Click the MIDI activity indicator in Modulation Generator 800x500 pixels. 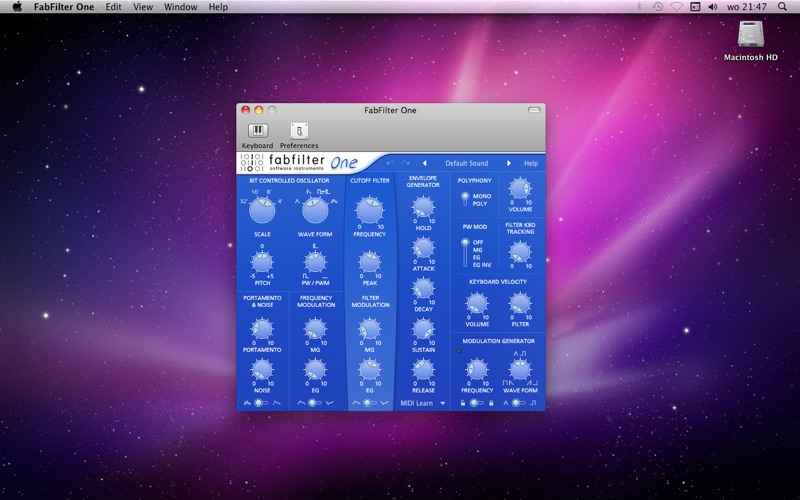pos(459,351)
